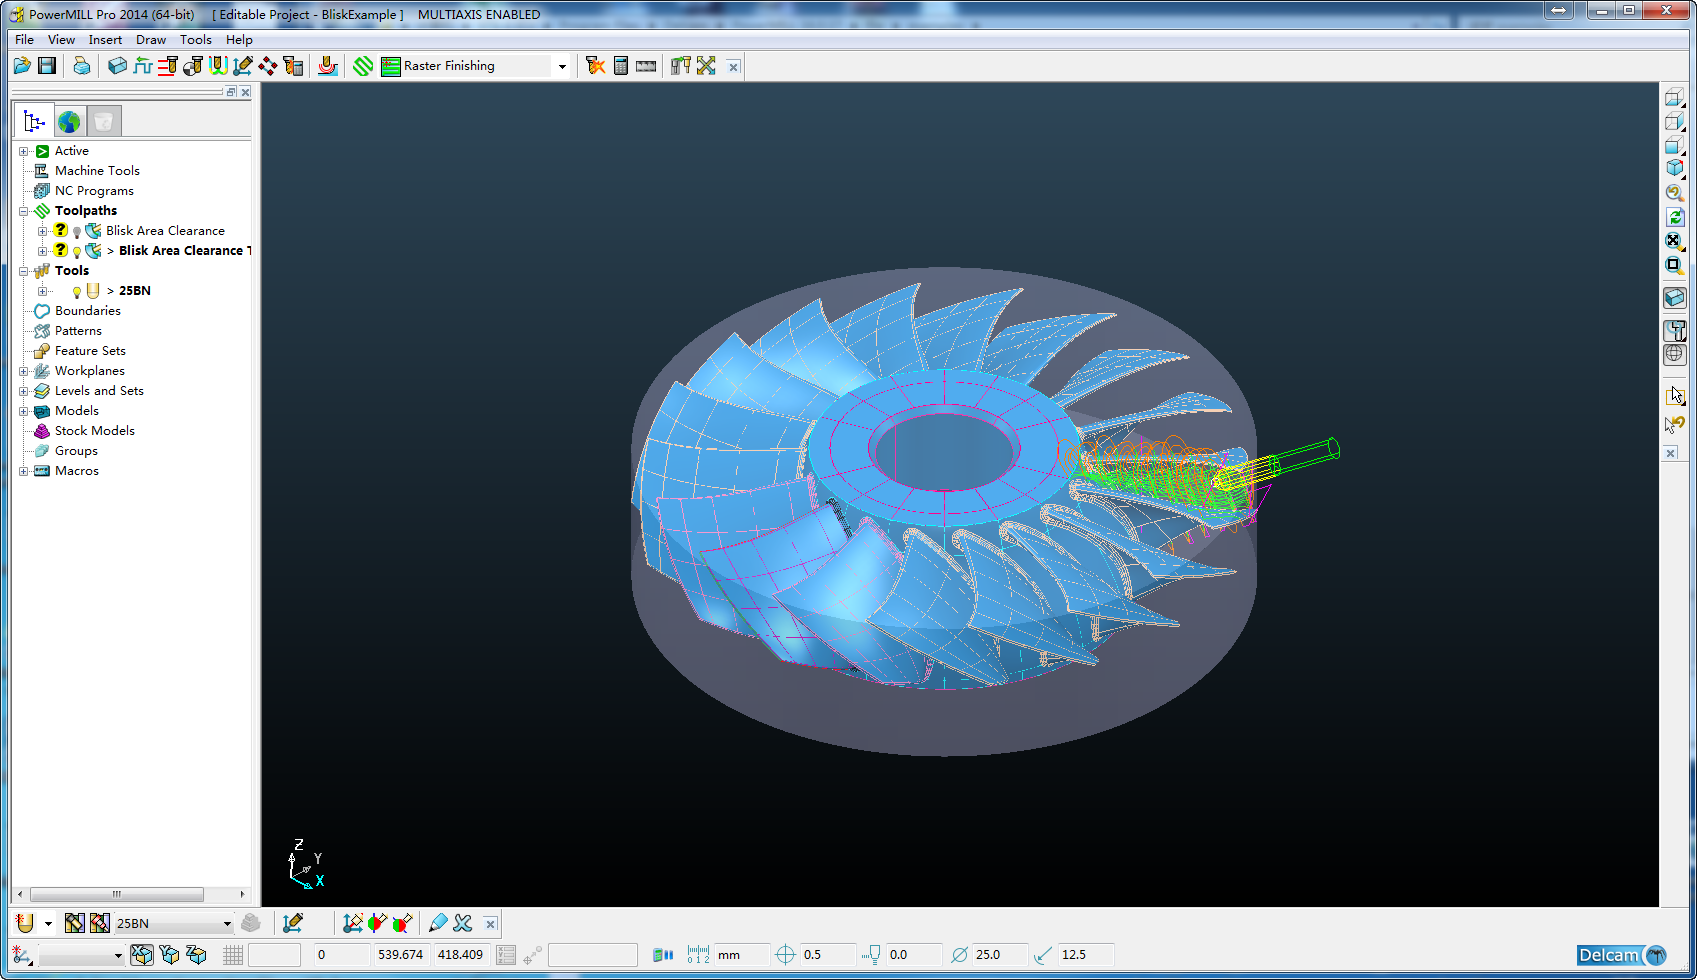Toggle wireframe globe view button

tap(1675, 354)
